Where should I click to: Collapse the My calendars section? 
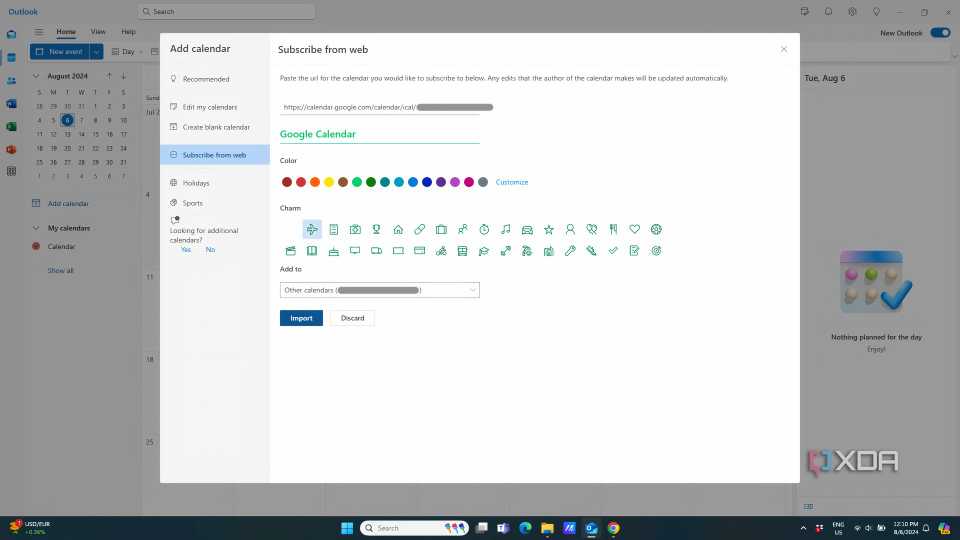coord(36,228)
